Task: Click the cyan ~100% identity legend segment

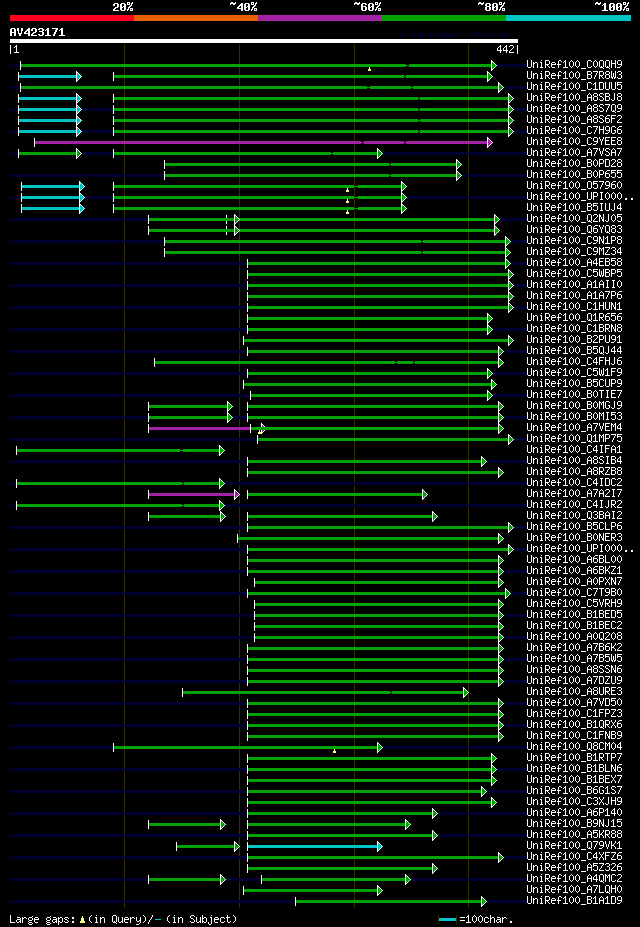Action: [x=568, y=18]
